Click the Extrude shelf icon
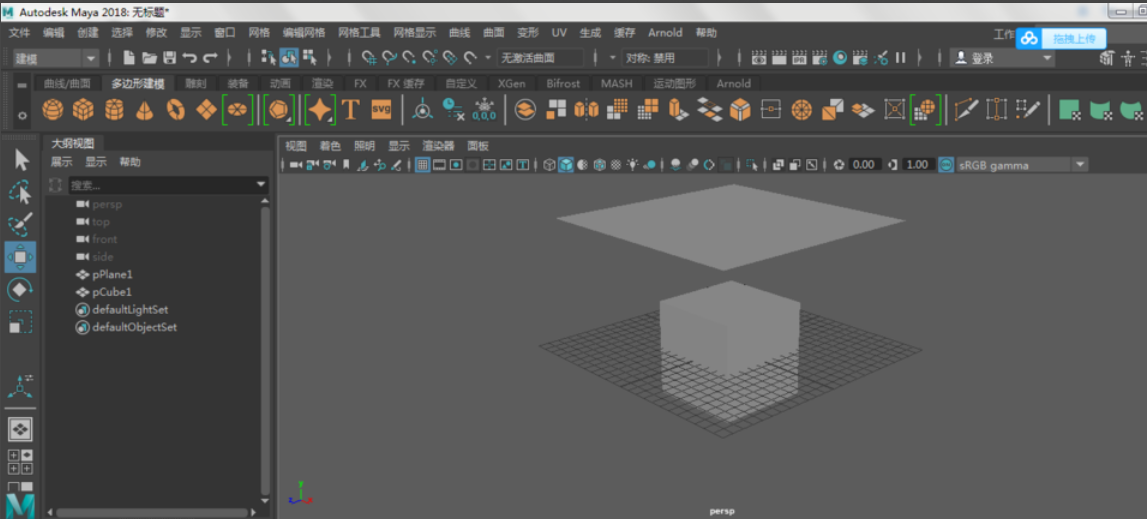Image resolution: width=1147 pixels, height=519 pixels. click(x=679, y=110)
